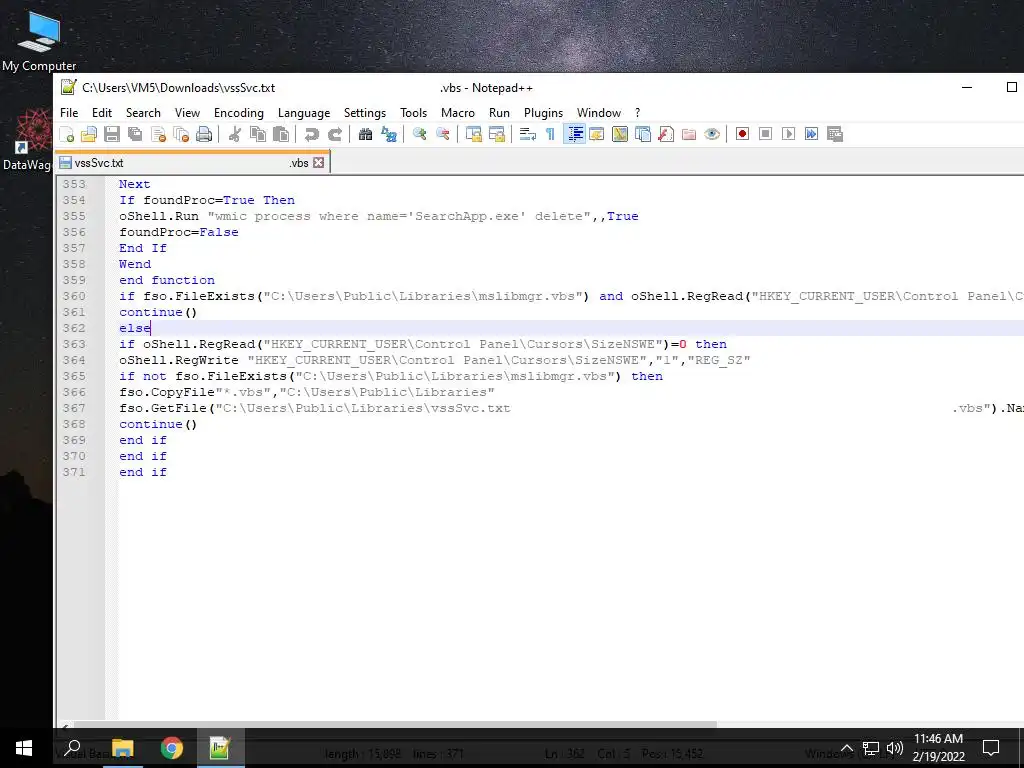Save the current file via toolbar

pyautogui.click(x=112, y=135)
